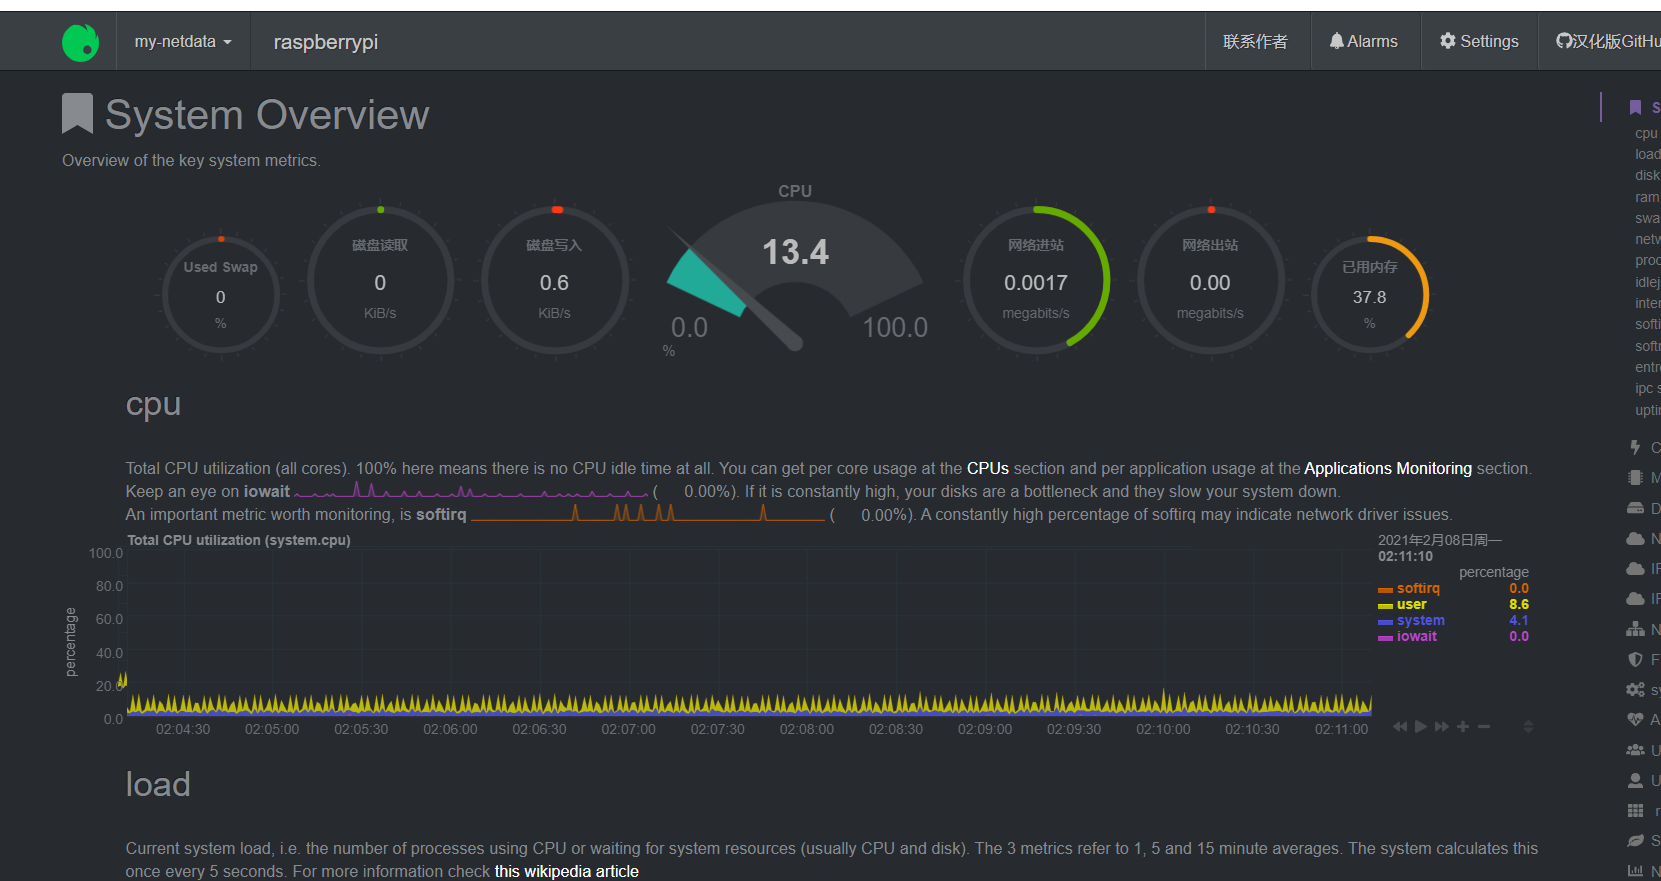Click the raspberrypi hostname
1661x881 pixels.
pos(326,42)
